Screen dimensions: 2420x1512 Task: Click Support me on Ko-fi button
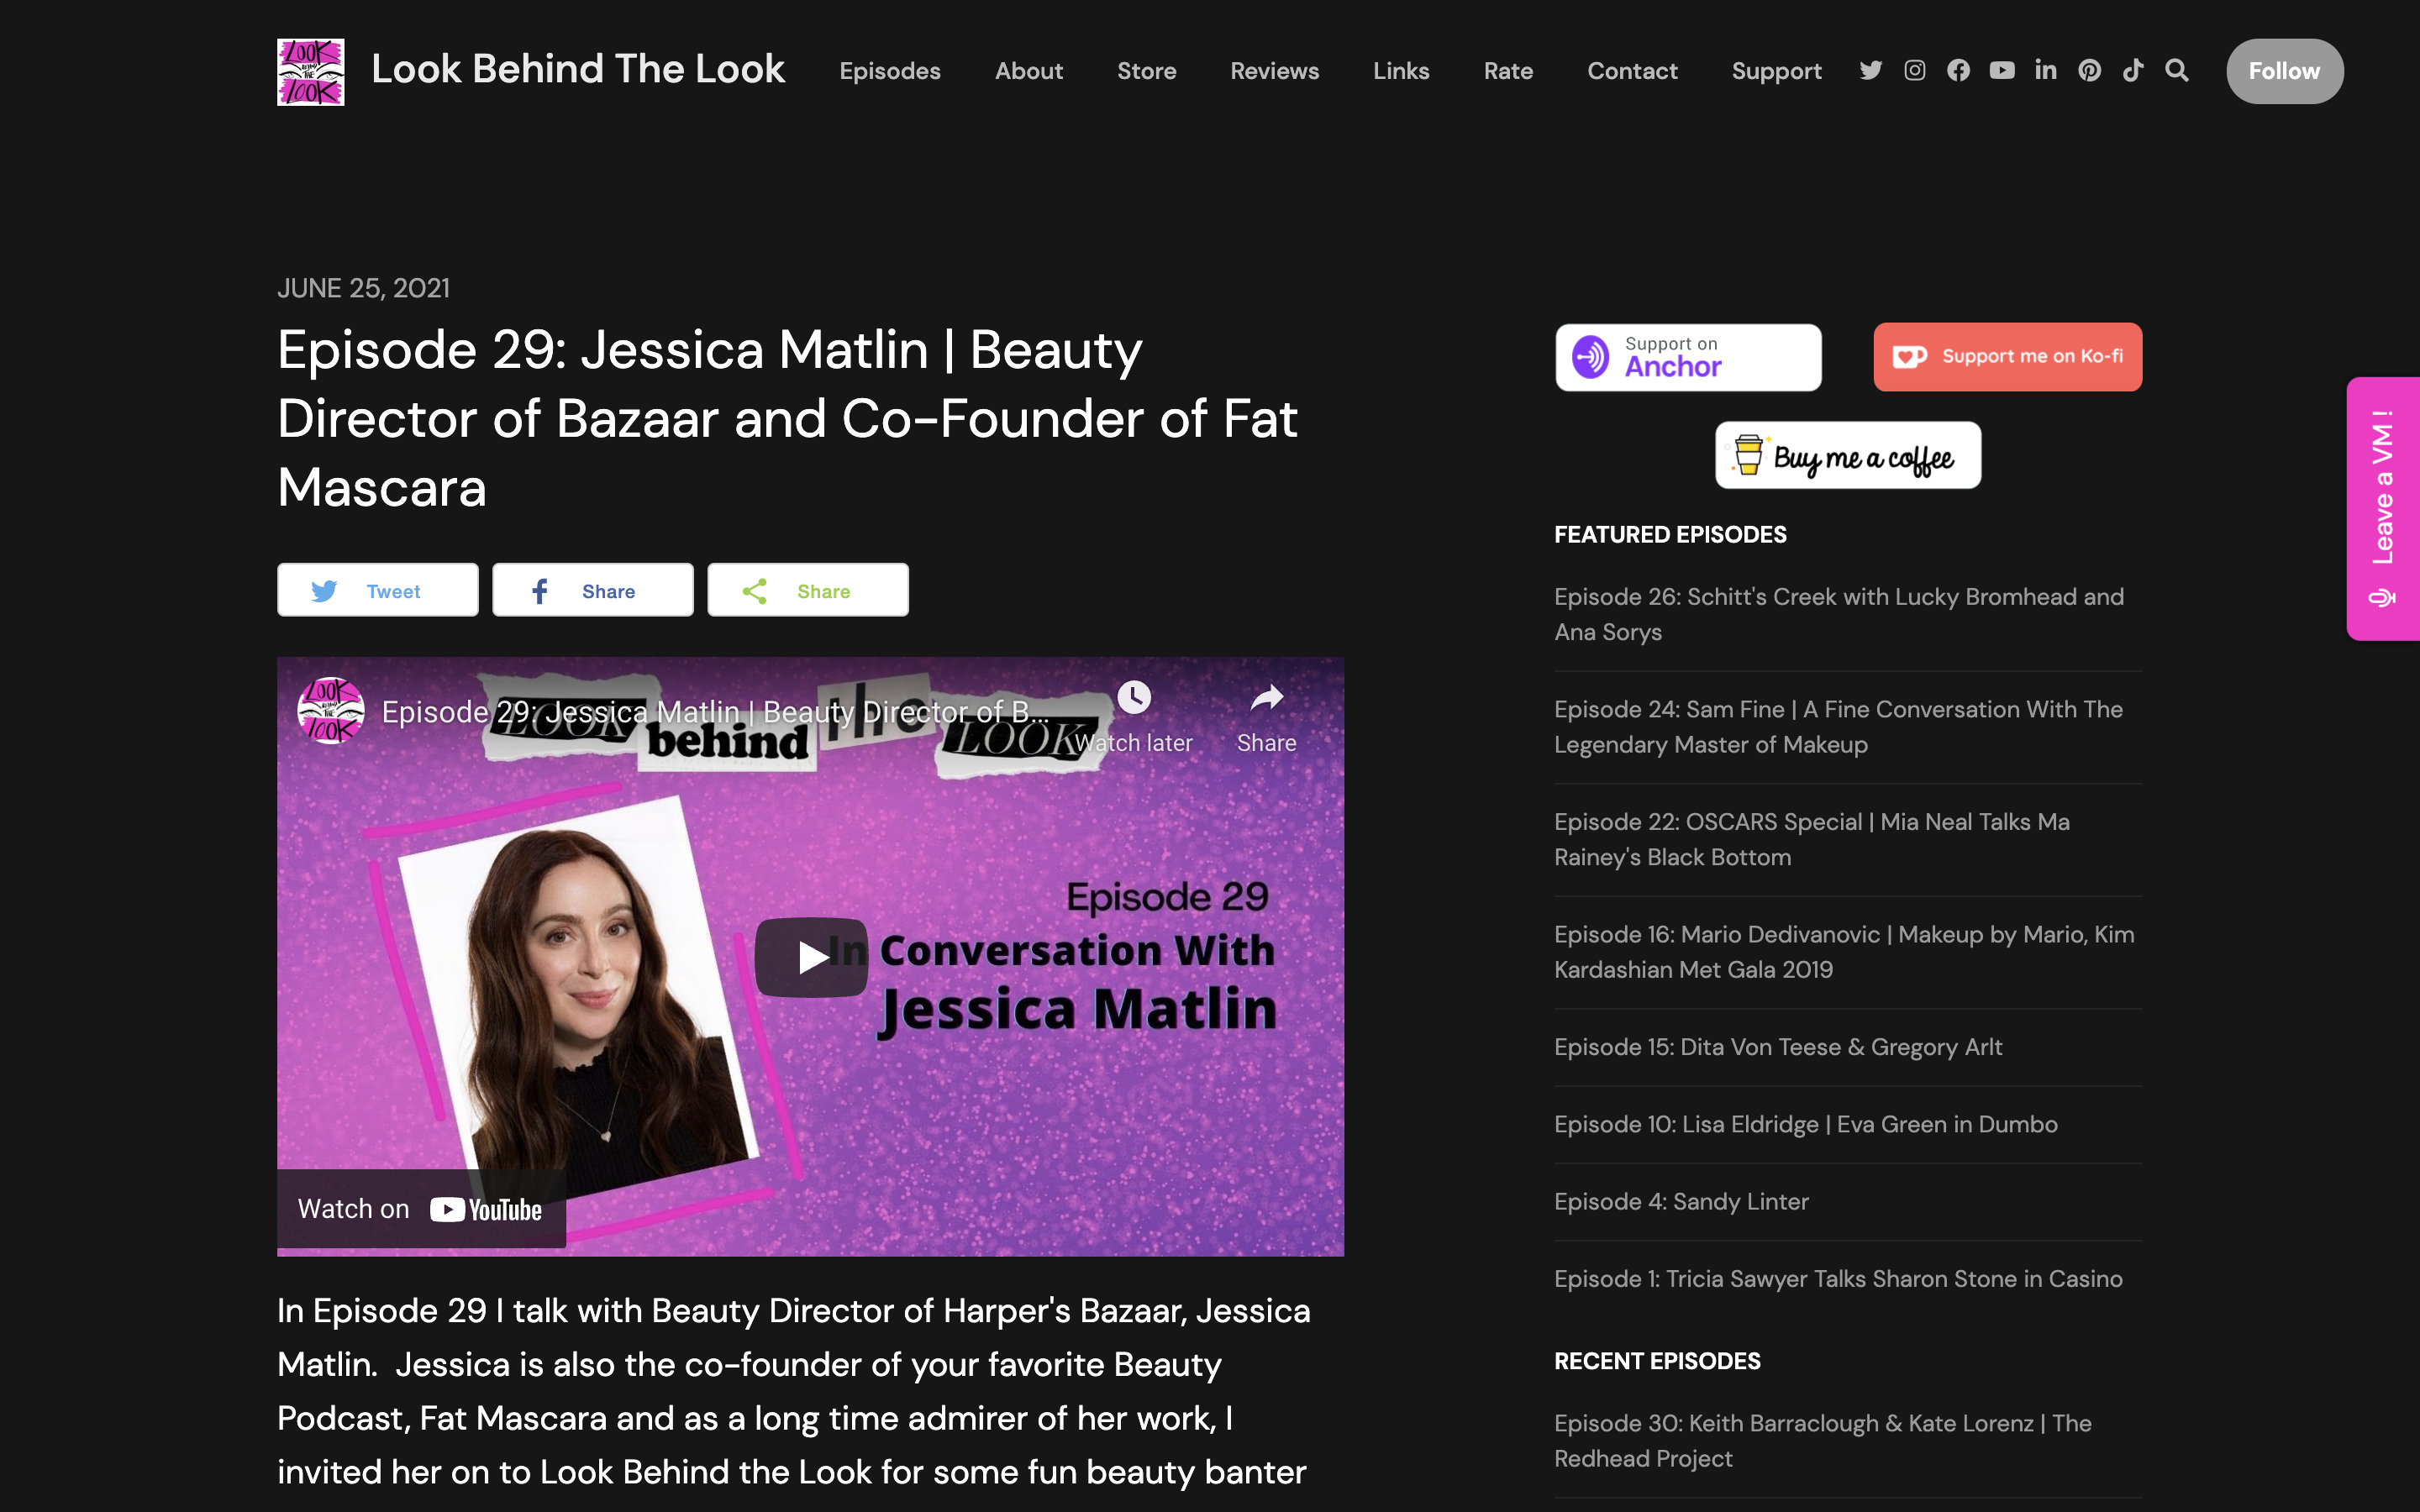point(2007,357)
